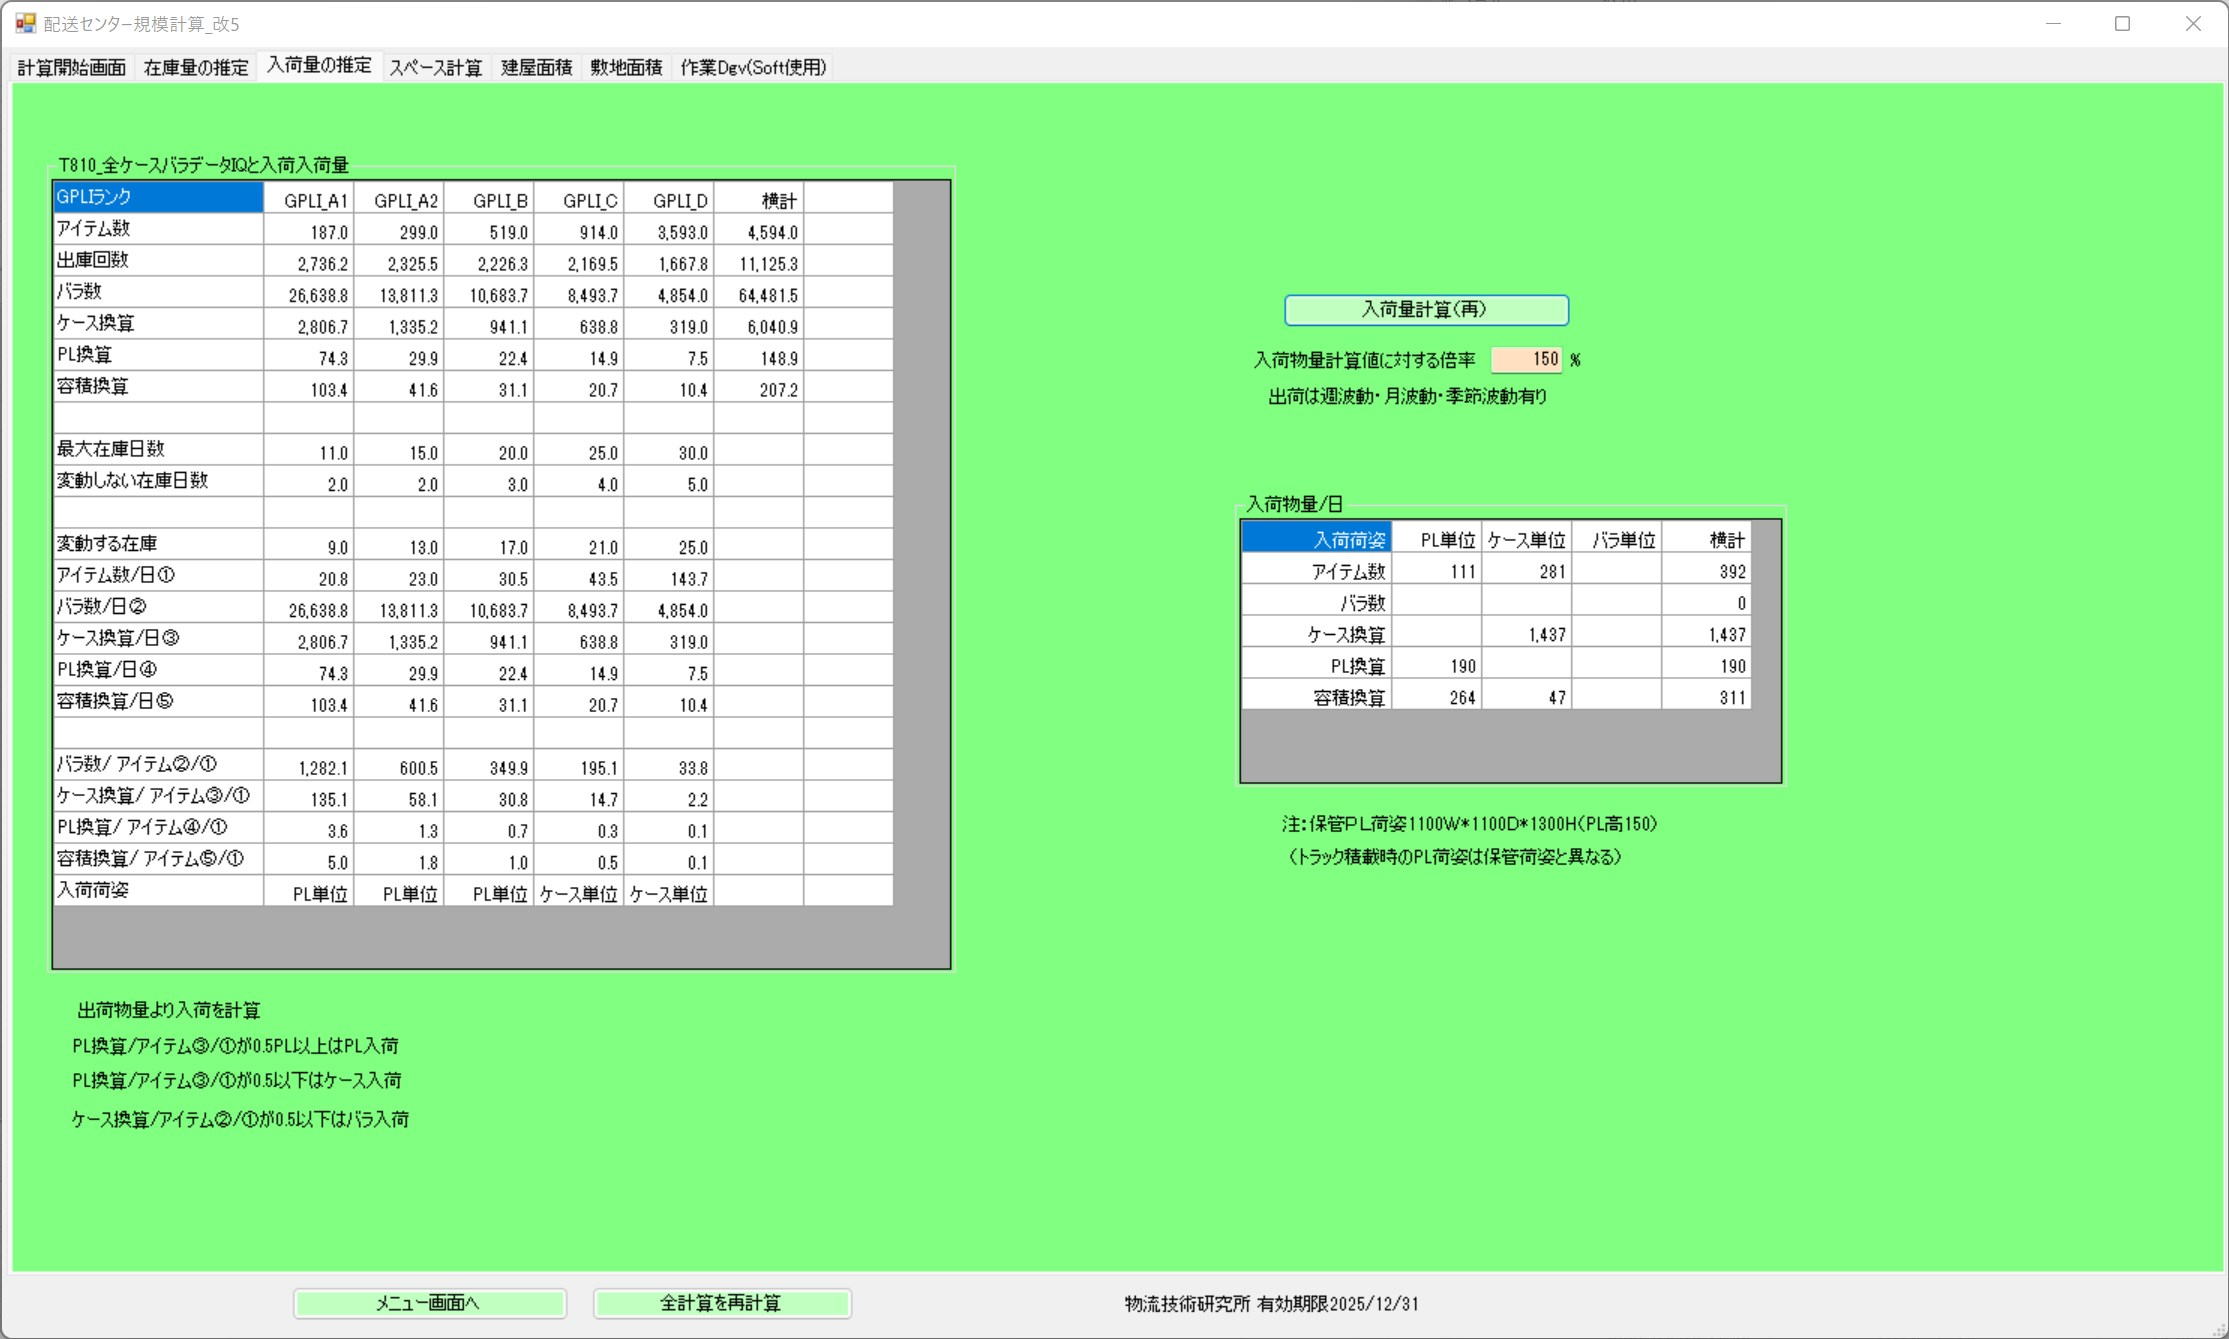Open the 敷地面積 tab
Viewport: 2229px width, 1339px height.
[x=625, y=67]
